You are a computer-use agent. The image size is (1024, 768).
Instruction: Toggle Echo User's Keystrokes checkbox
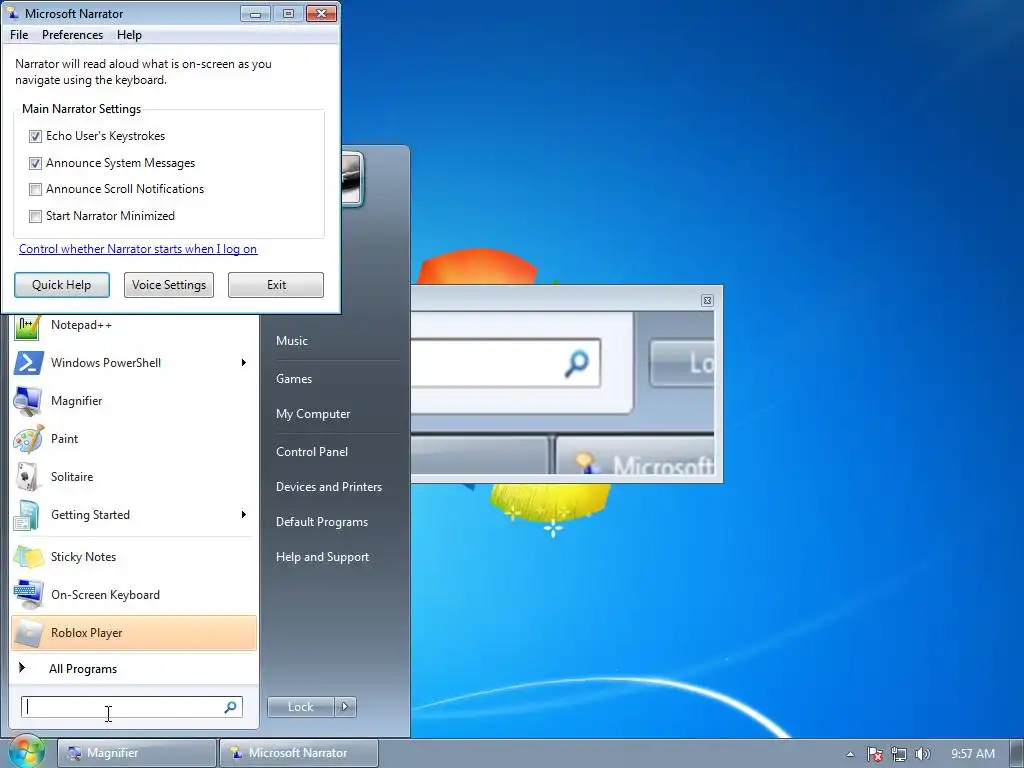tap(35, 136)
